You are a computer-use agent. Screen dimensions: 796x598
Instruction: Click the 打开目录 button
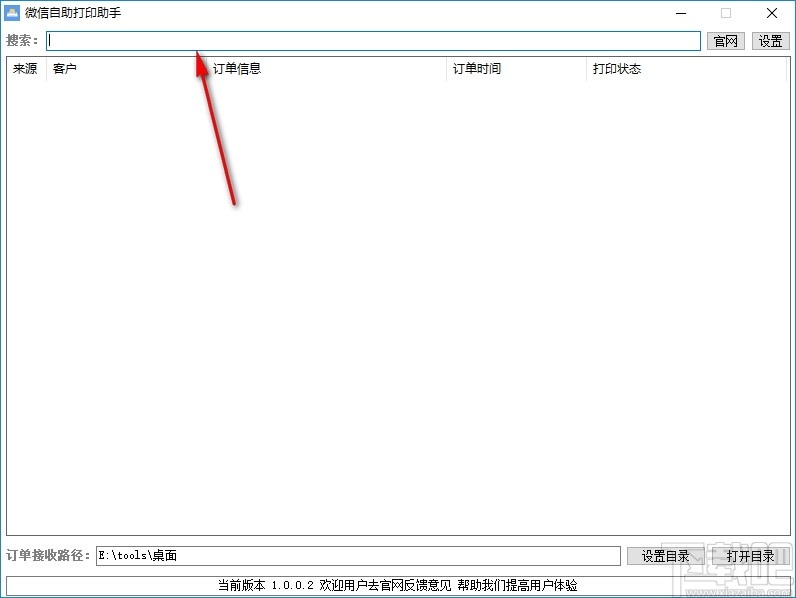tap(750, 556)
